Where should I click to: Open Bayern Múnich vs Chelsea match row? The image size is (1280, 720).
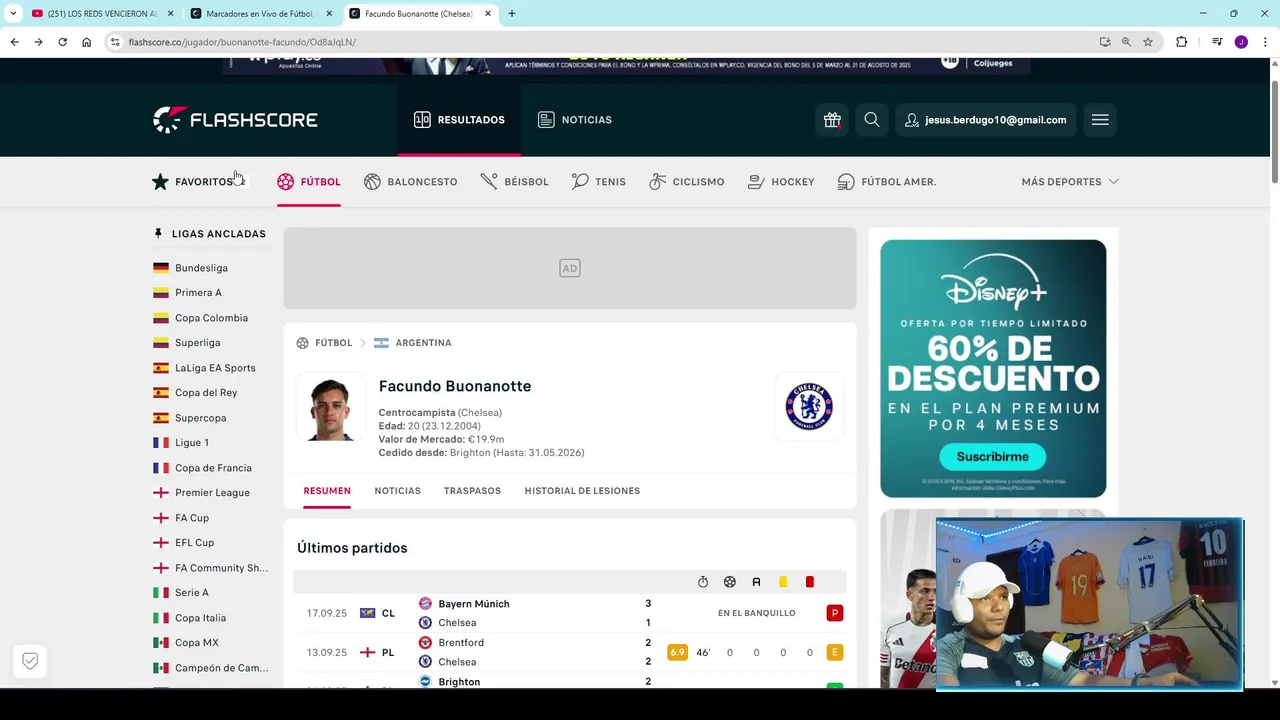(x=570, y=613)
